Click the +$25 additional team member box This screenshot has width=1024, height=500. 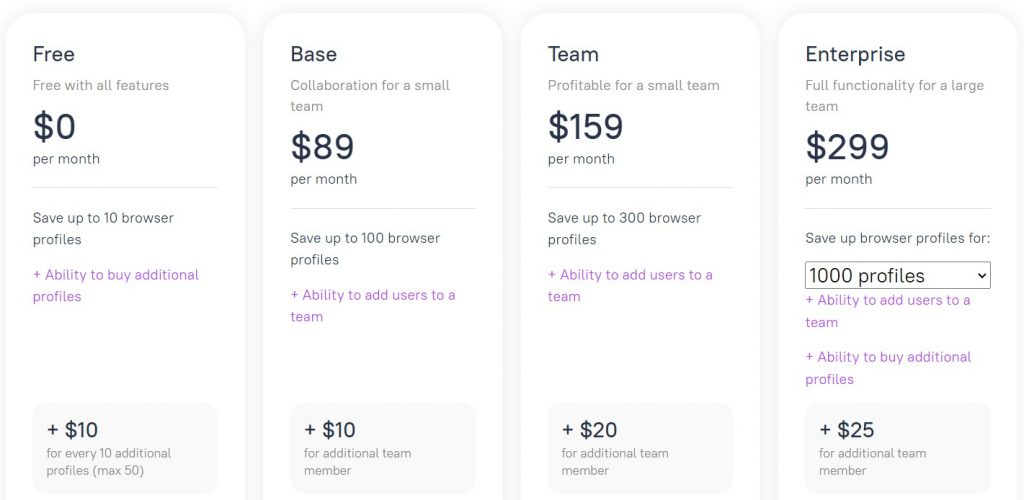click(897, 448)
